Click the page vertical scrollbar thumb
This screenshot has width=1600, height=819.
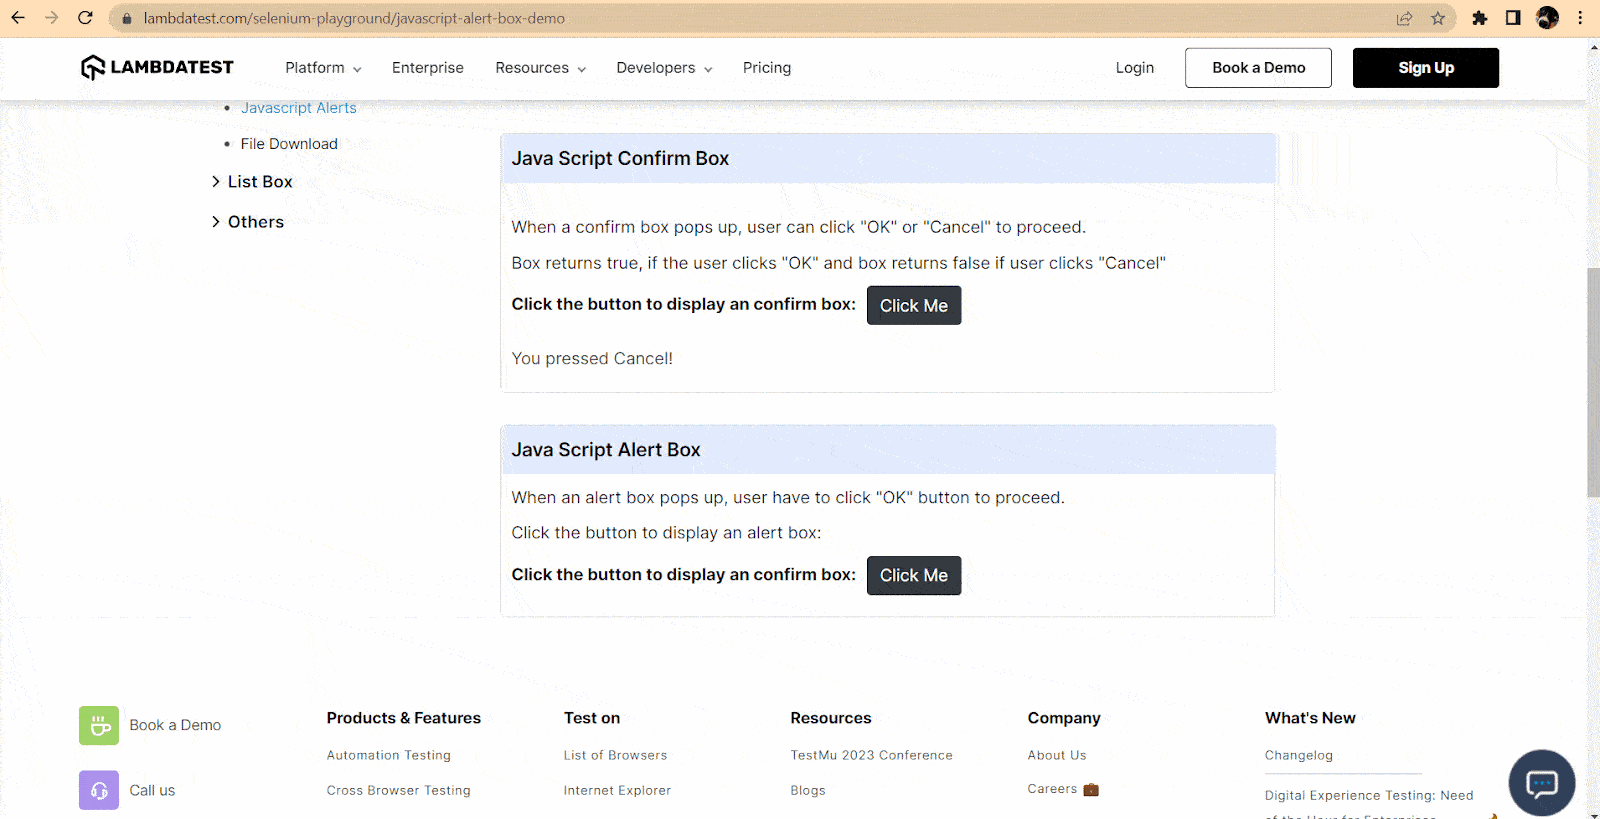coord(1593,382)
